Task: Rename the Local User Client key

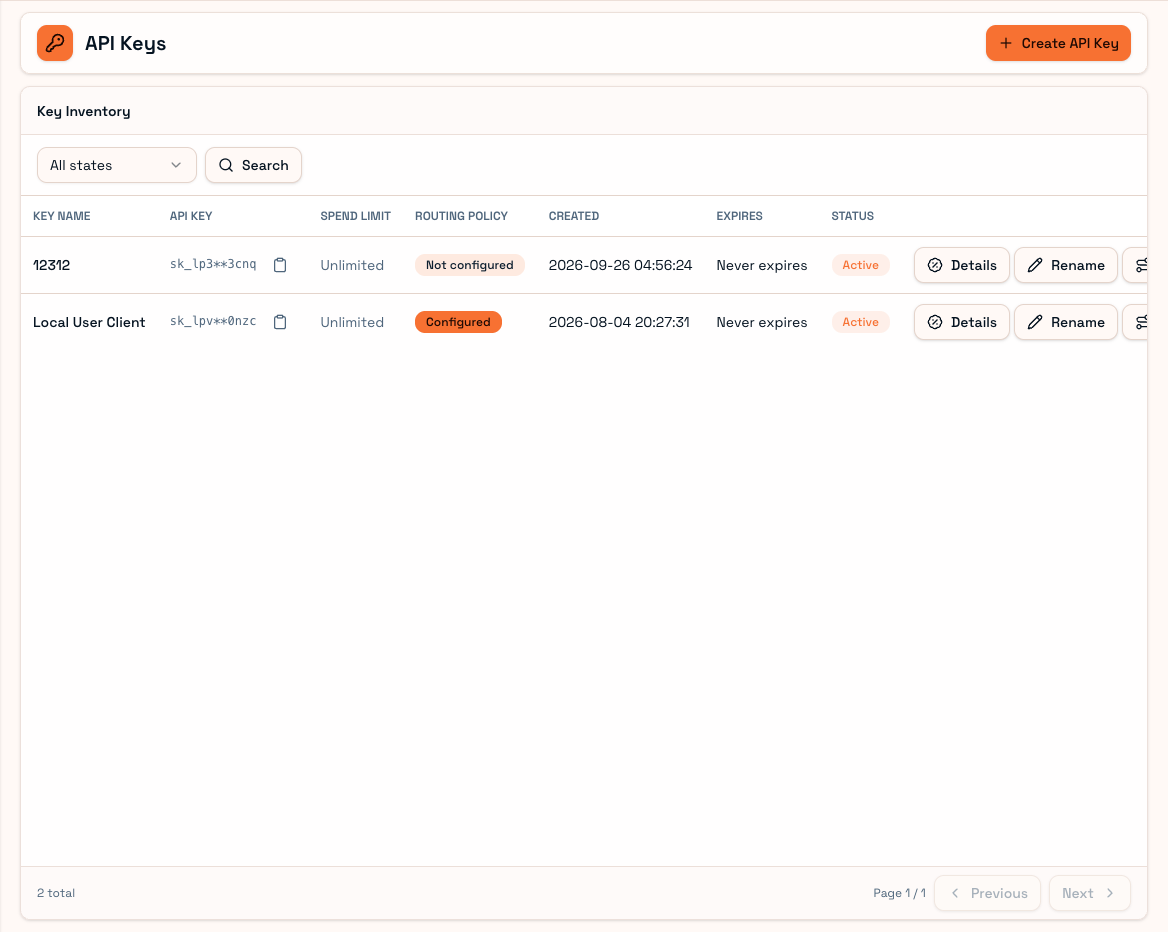Action: [x=1066, y=322]
